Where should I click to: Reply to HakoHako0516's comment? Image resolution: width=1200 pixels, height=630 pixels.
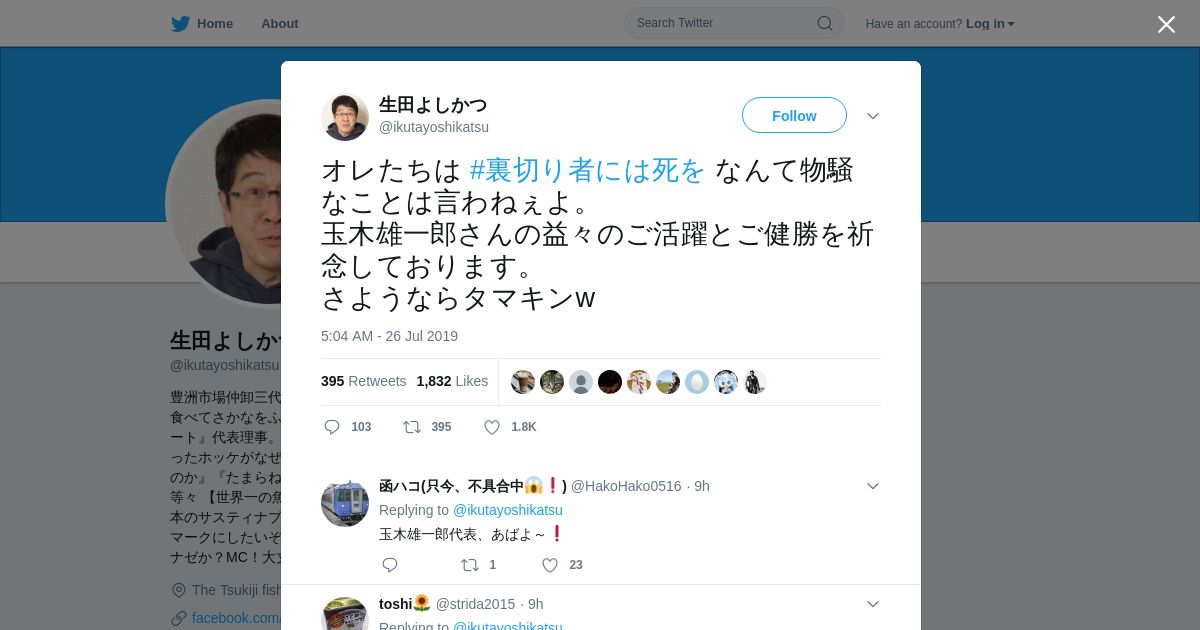click(x=390, y=565)
